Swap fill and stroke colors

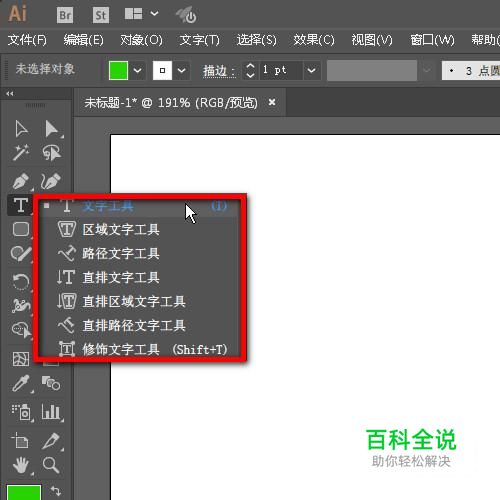point(55,491)
